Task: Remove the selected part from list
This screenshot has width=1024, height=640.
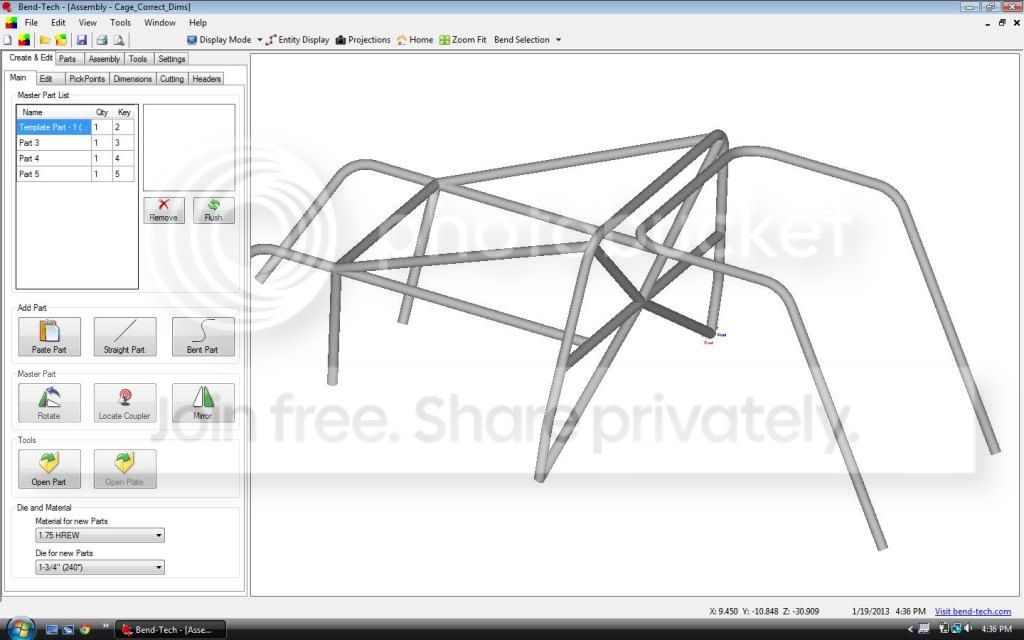Action: (164, 210)
